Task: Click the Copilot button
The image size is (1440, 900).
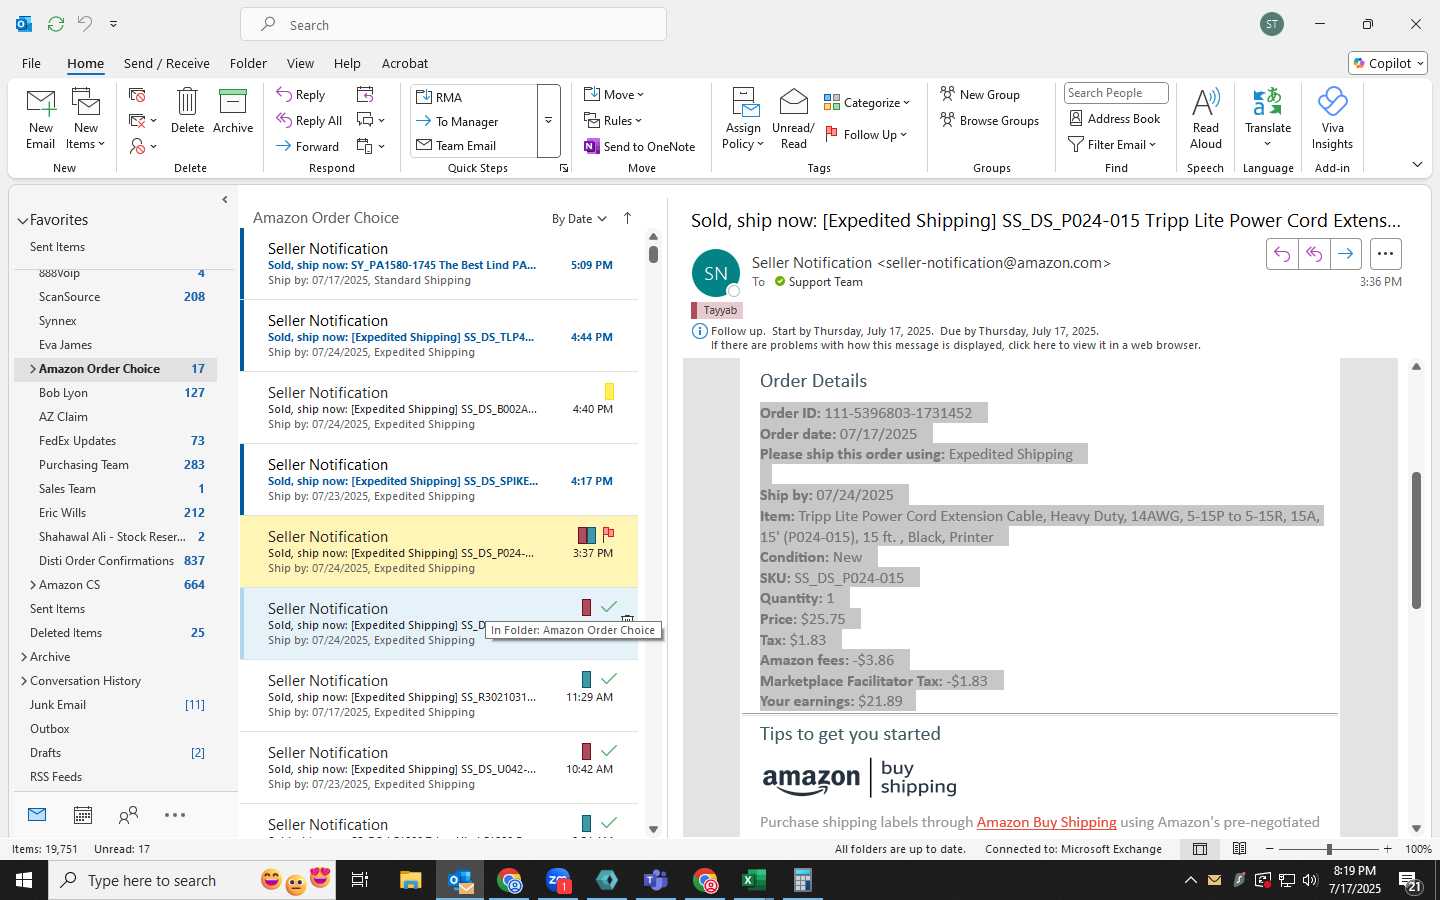Action: tap(1388, 63)
